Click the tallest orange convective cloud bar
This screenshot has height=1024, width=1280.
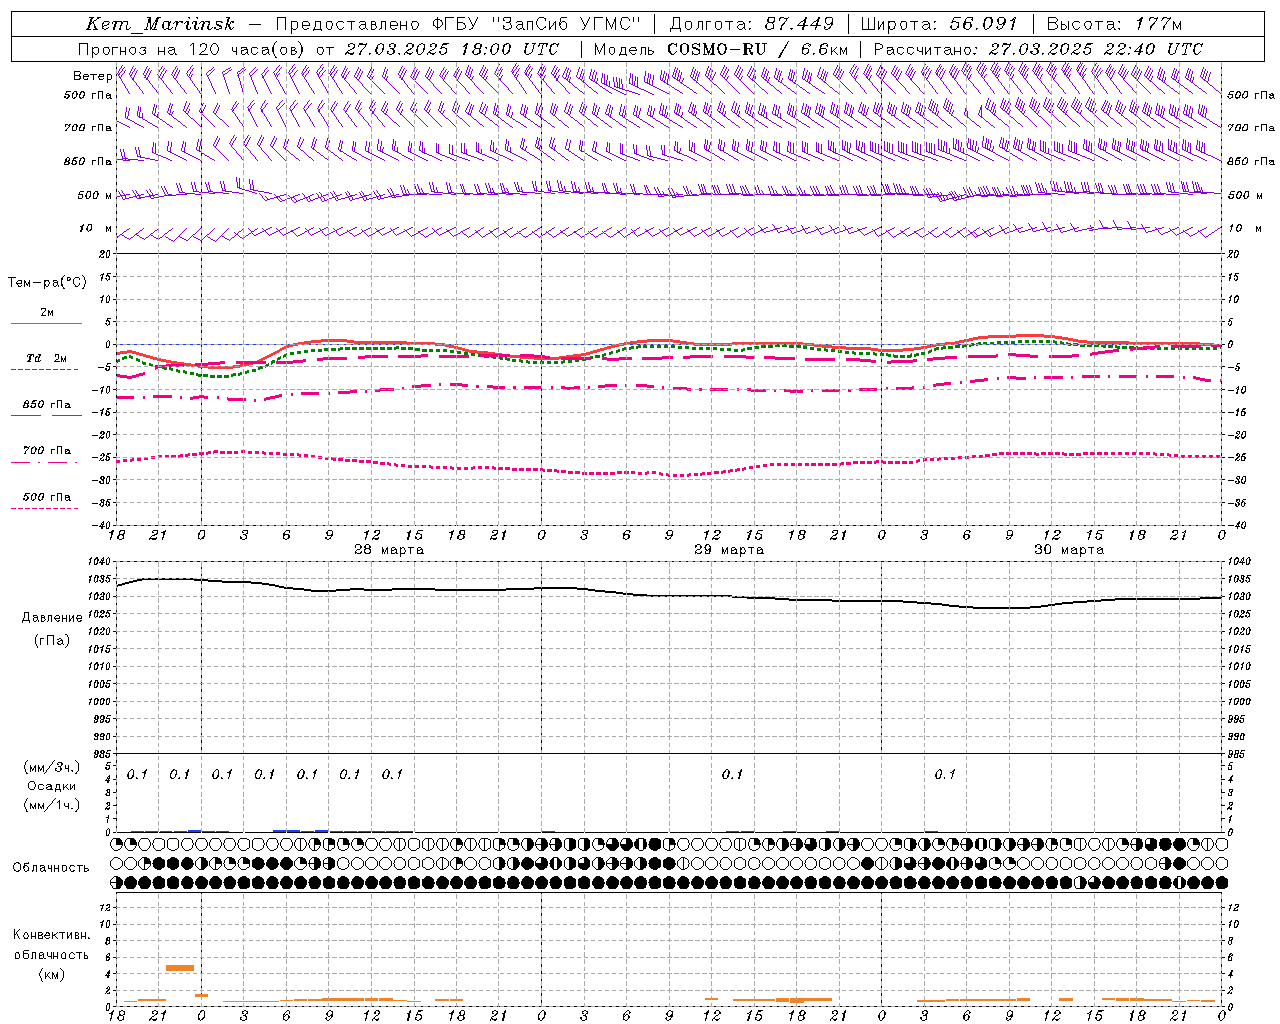pyautogui.click(x=180, y=967)
